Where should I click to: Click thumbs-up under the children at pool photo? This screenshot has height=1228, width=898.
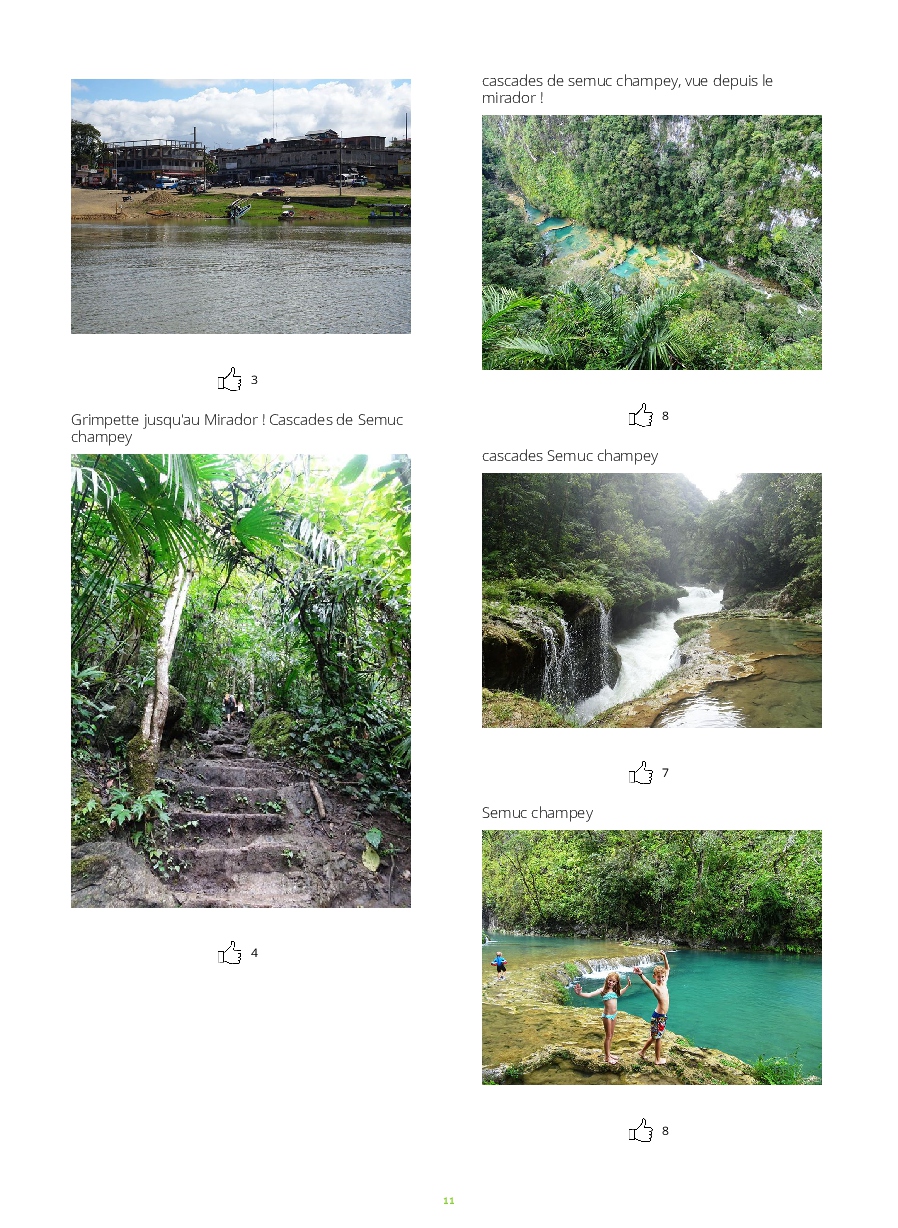point(641,1130)
